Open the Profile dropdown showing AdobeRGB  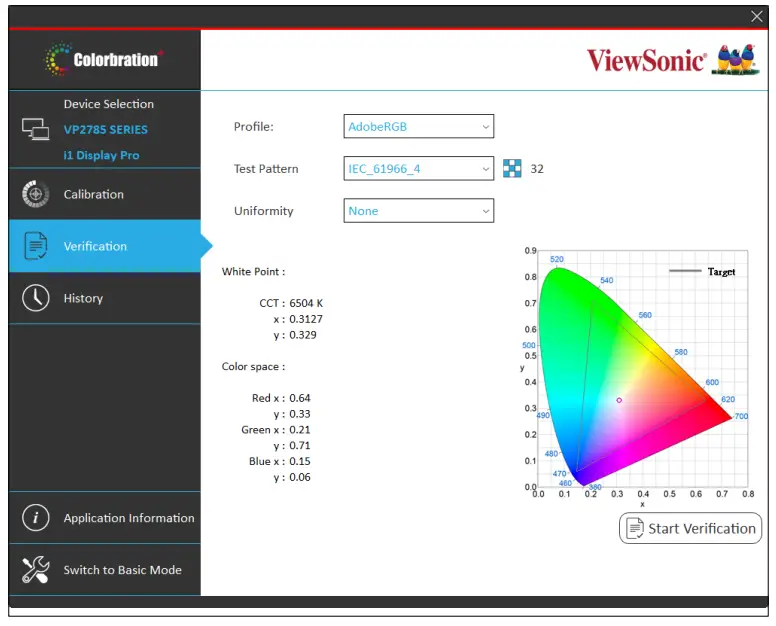coord(419,126)
